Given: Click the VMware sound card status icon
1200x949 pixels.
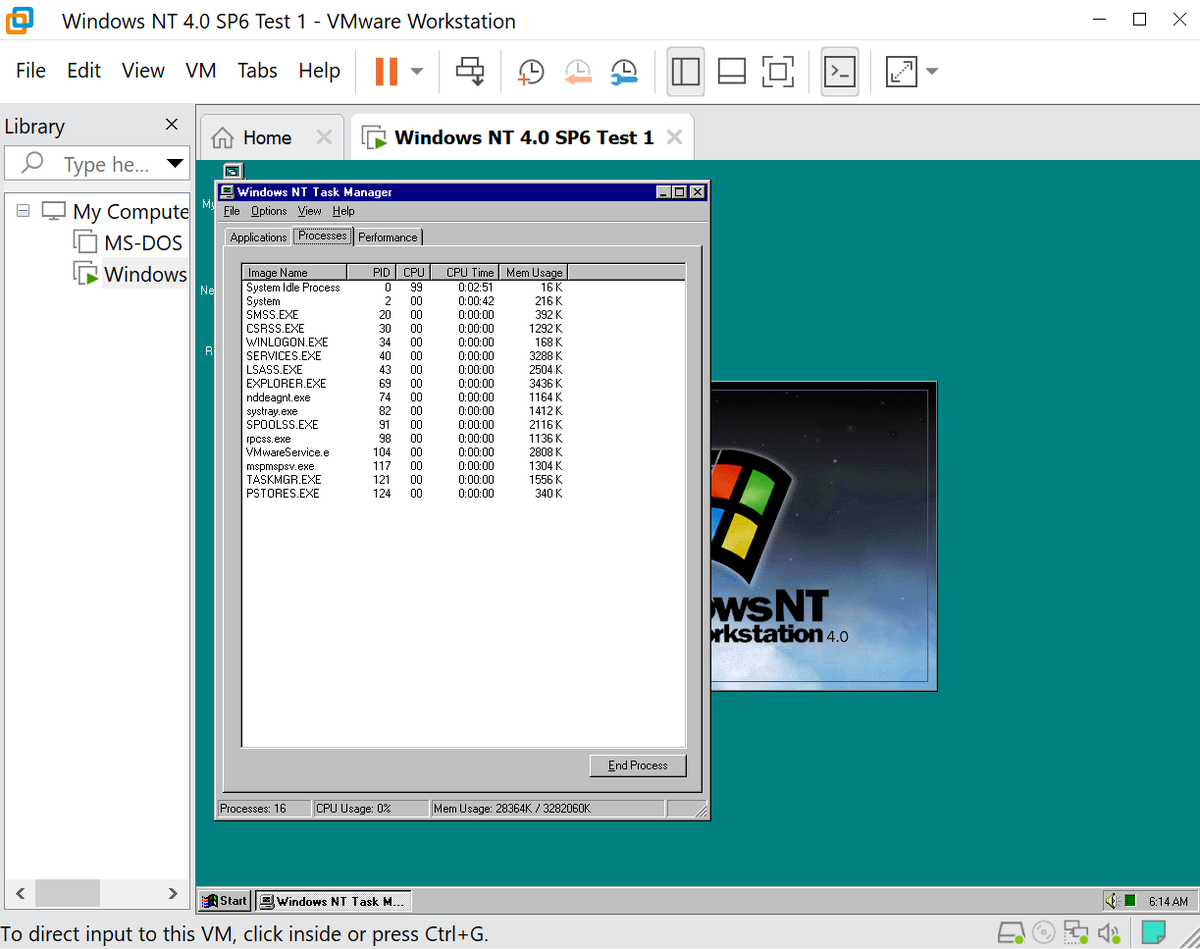Looking at the screenshot, I should click(x=1108, y=933).
